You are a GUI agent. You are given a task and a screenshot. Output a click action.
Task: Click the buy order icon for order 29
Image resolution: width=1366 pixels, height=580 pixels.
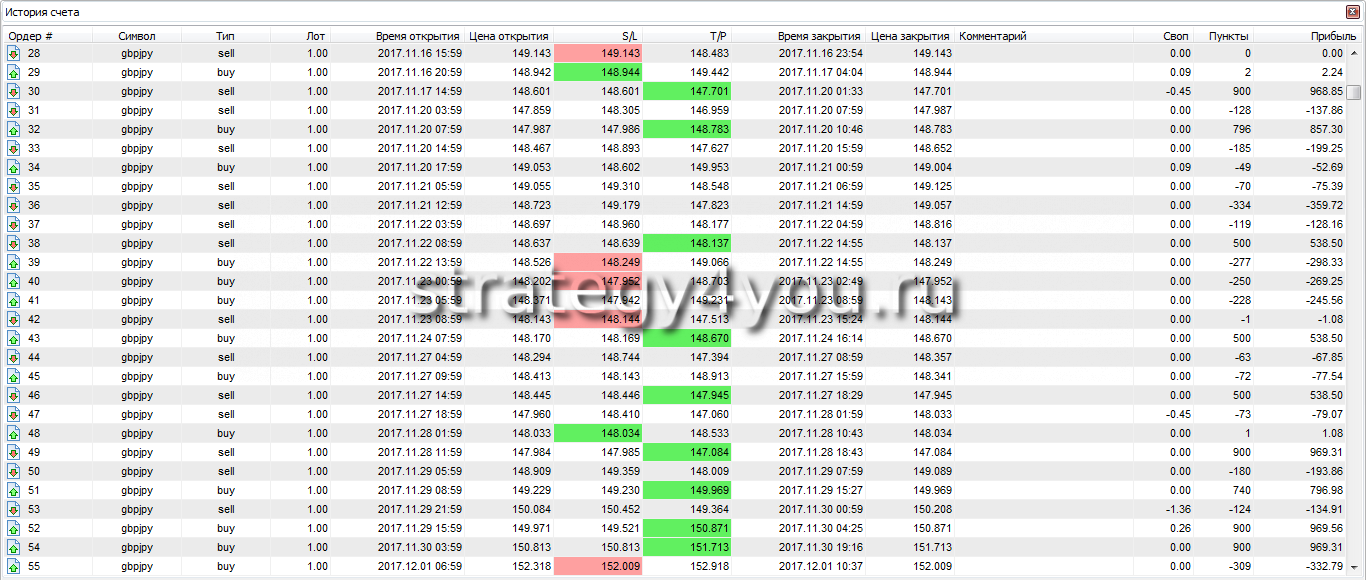tap(14, 72)
